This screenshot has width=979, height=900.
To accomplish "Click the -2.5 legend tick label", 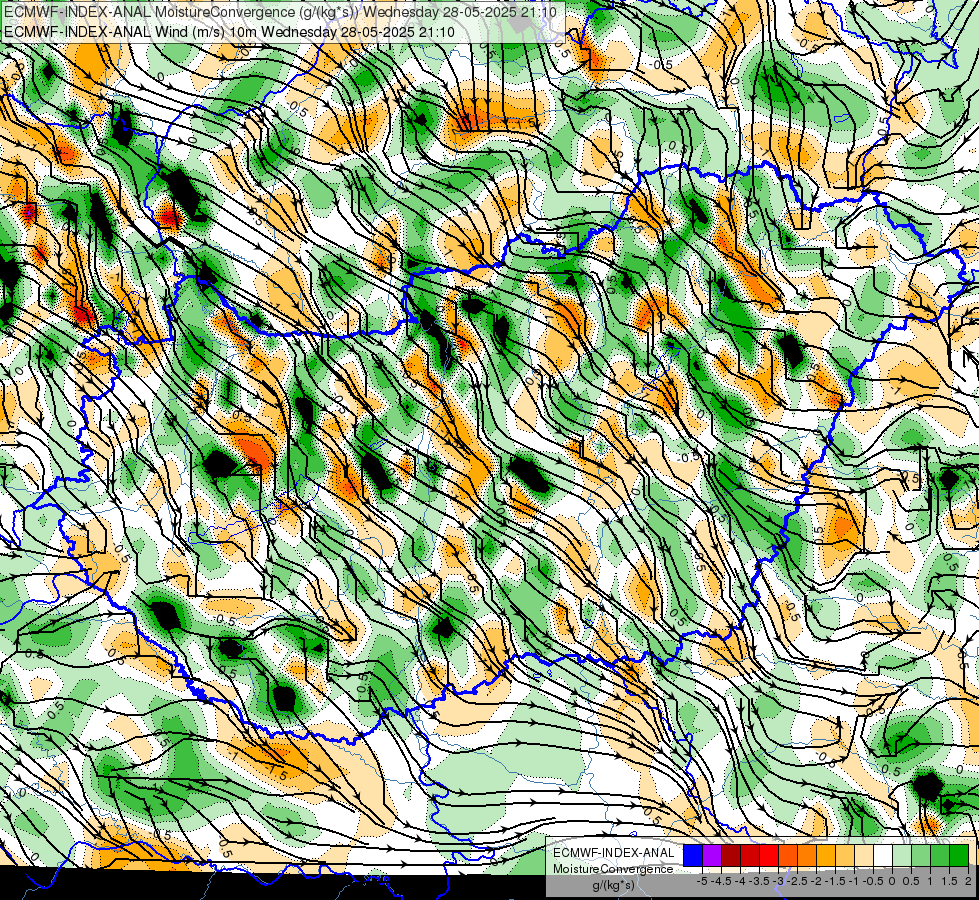I will [795, 881].
